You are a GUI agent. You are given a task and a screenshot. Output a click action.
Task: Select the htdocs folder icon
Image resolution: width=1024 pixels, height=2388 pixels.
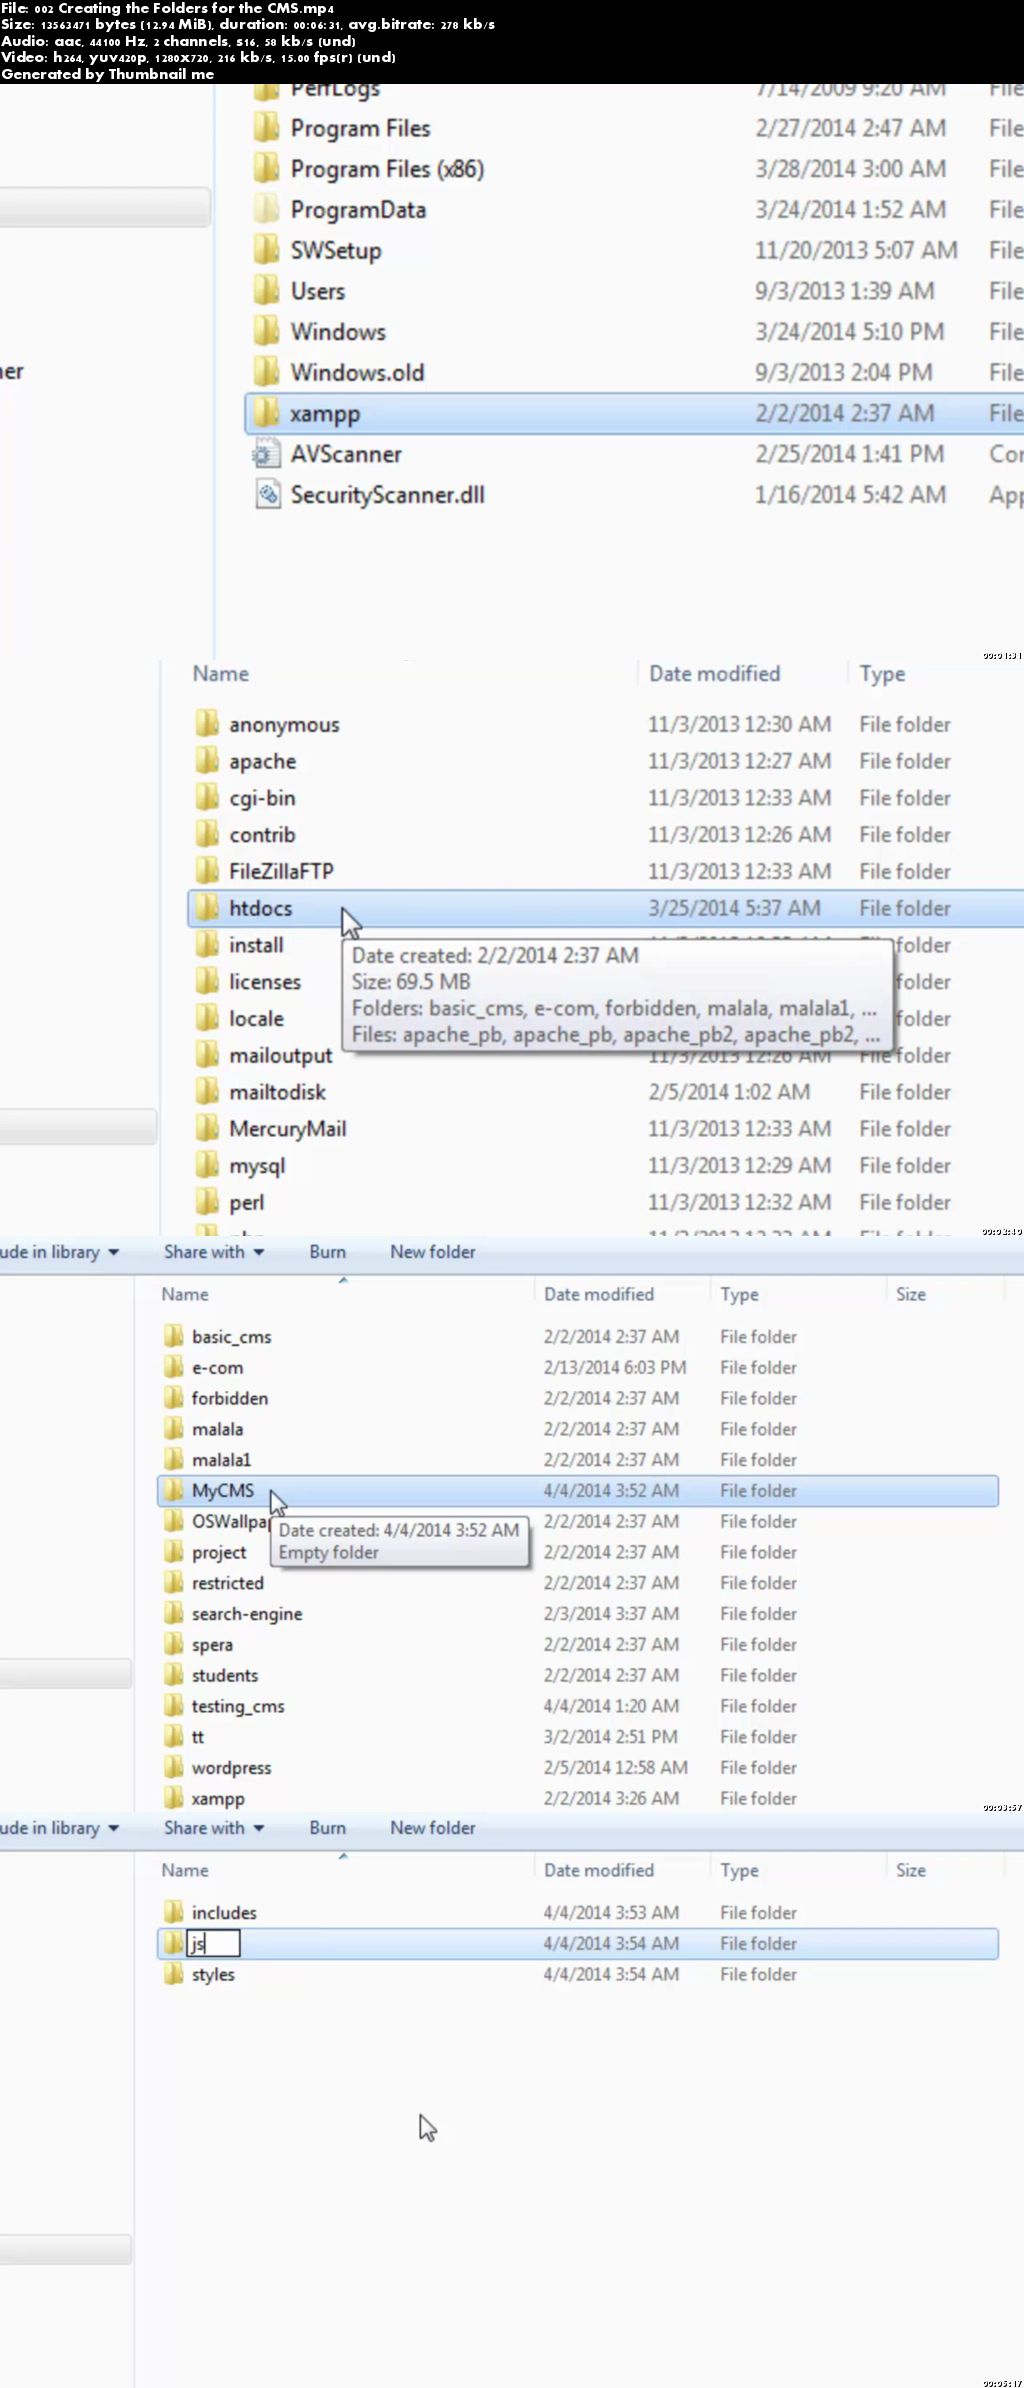click(207, 908)
